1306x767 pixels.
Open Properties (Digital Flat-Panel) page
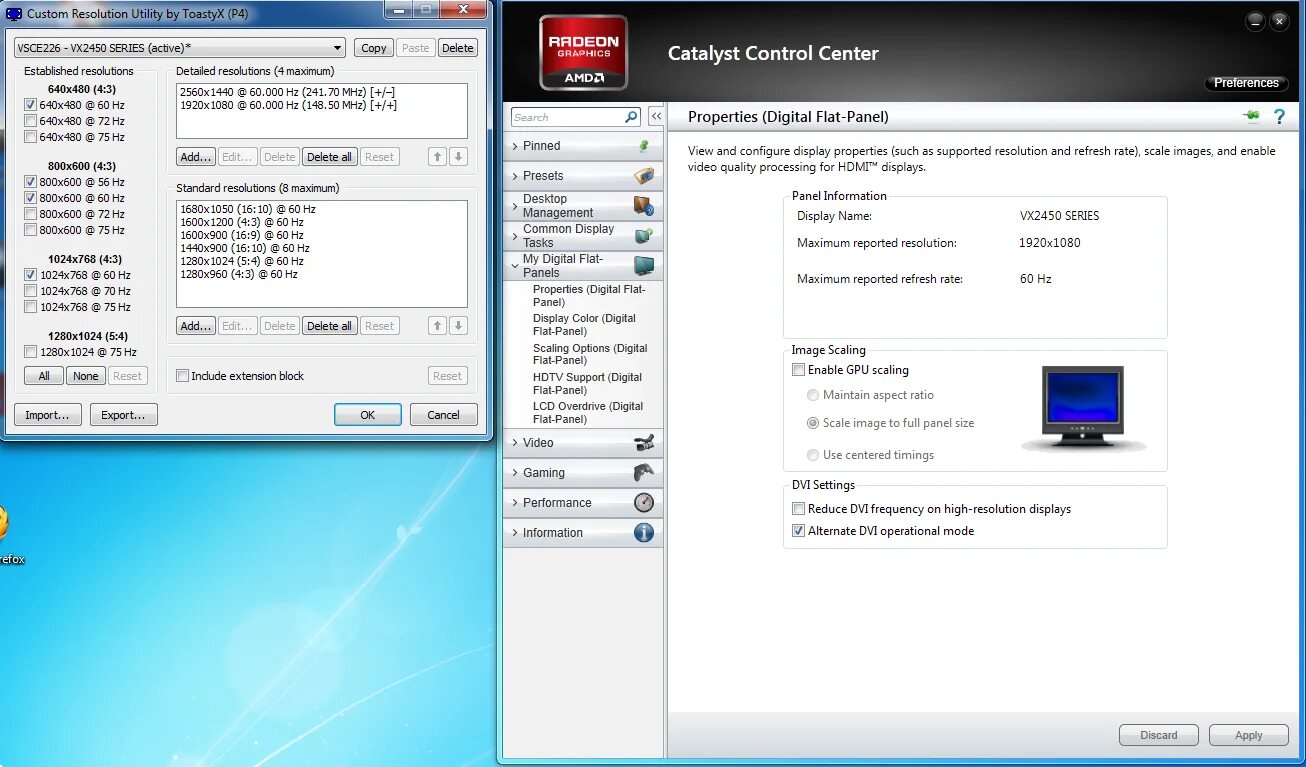[x=590, y=295]
